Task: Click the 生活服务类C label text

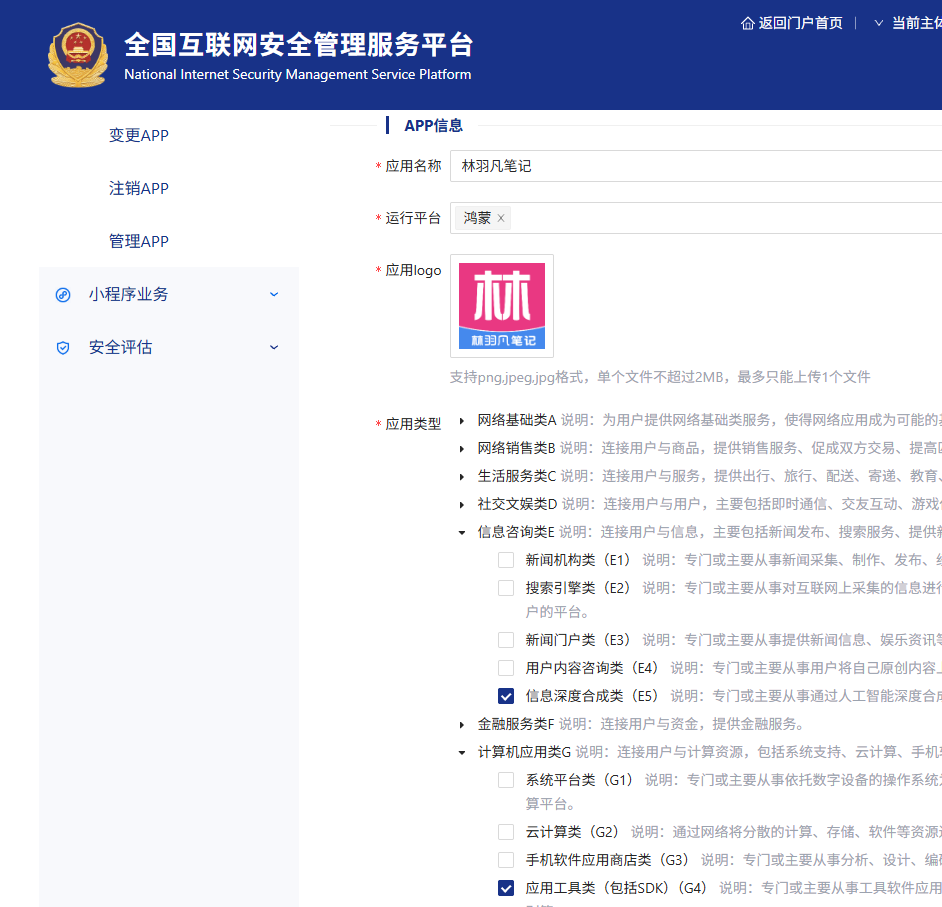Action: pyautogui.click(x=517, y=476)
